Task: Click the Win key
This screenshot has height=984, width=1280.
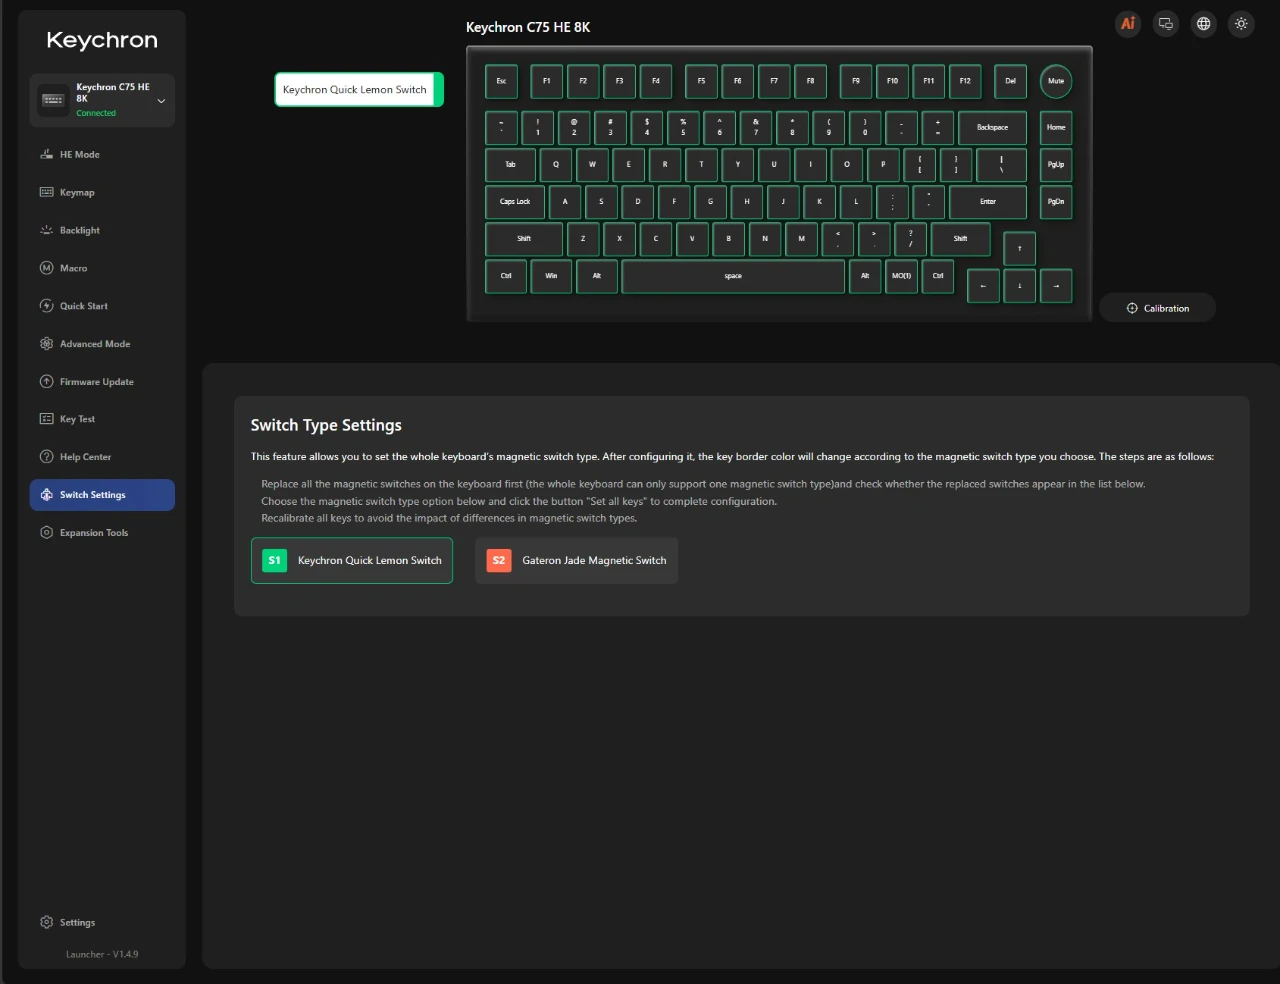Action: click(551, 276)
